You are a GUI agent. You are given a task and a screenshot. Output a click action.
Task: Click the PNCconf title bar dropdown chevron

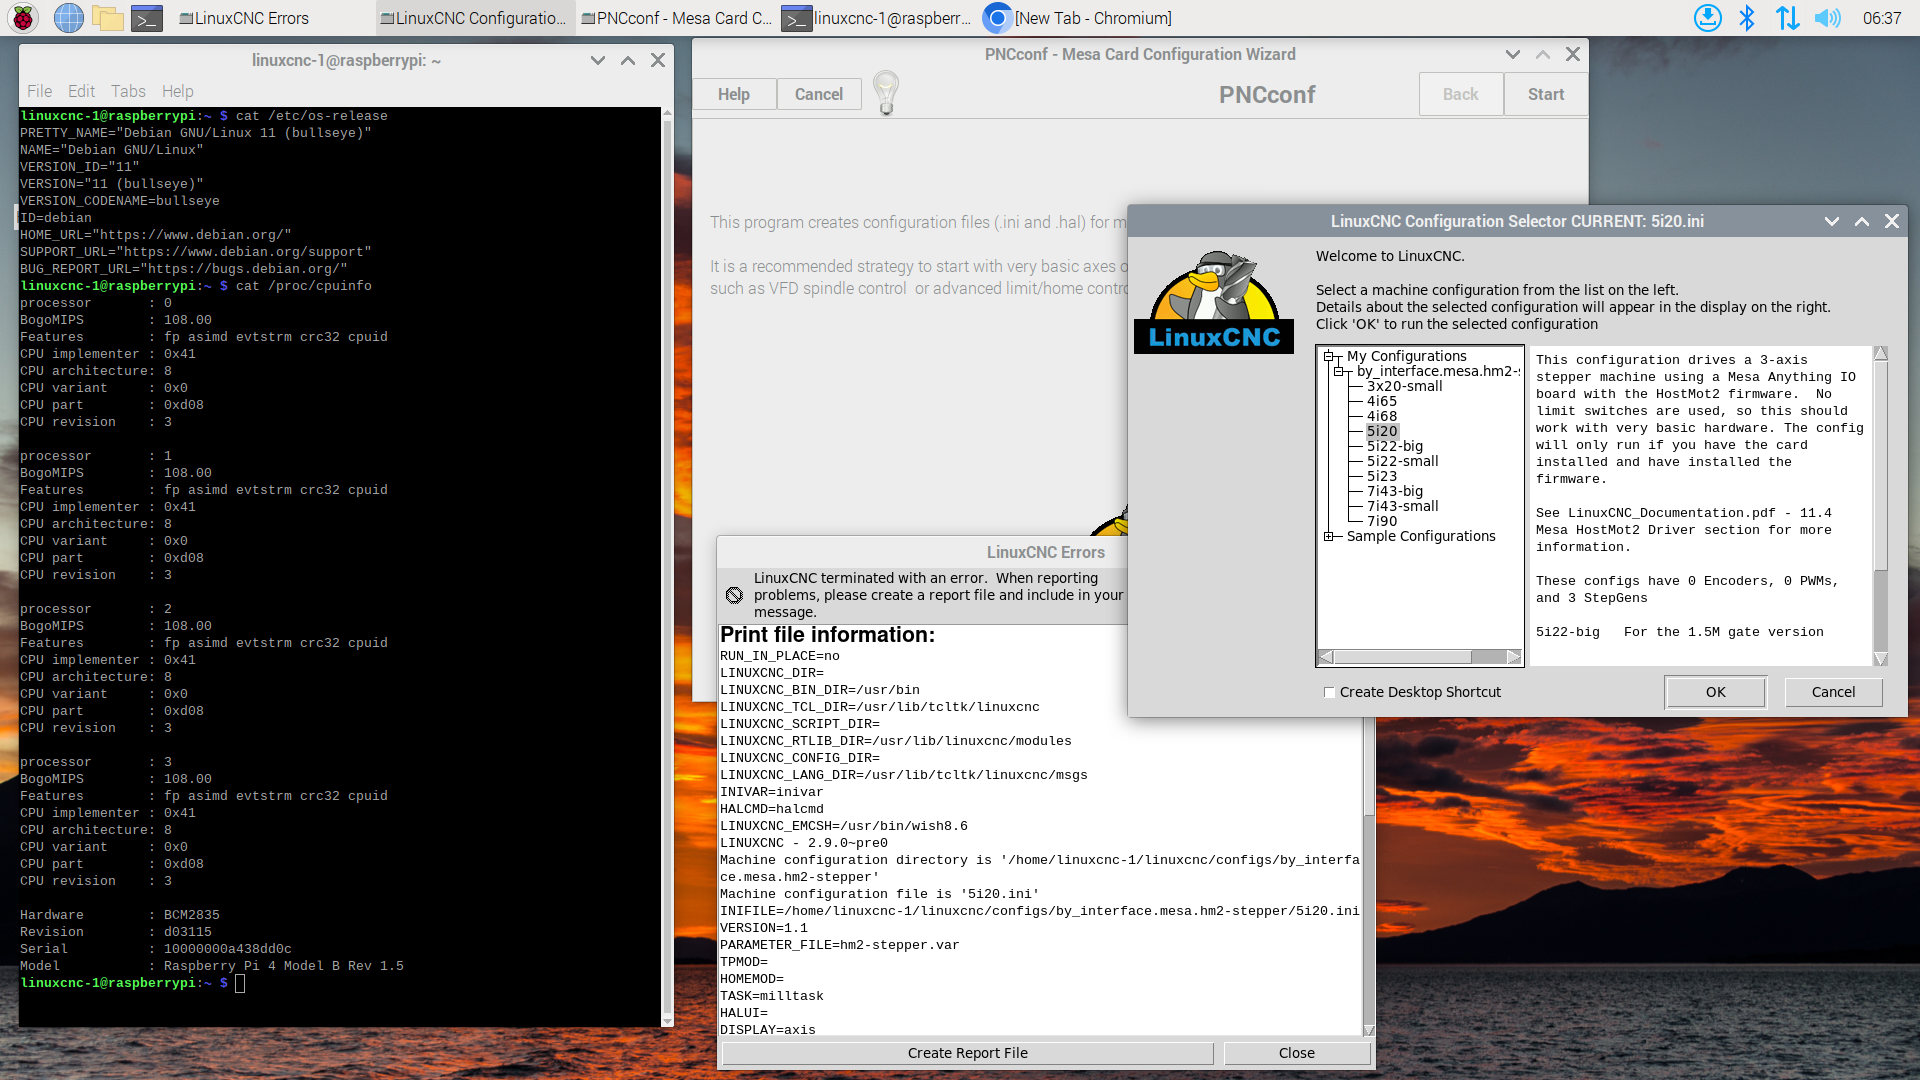(1513, 54)
